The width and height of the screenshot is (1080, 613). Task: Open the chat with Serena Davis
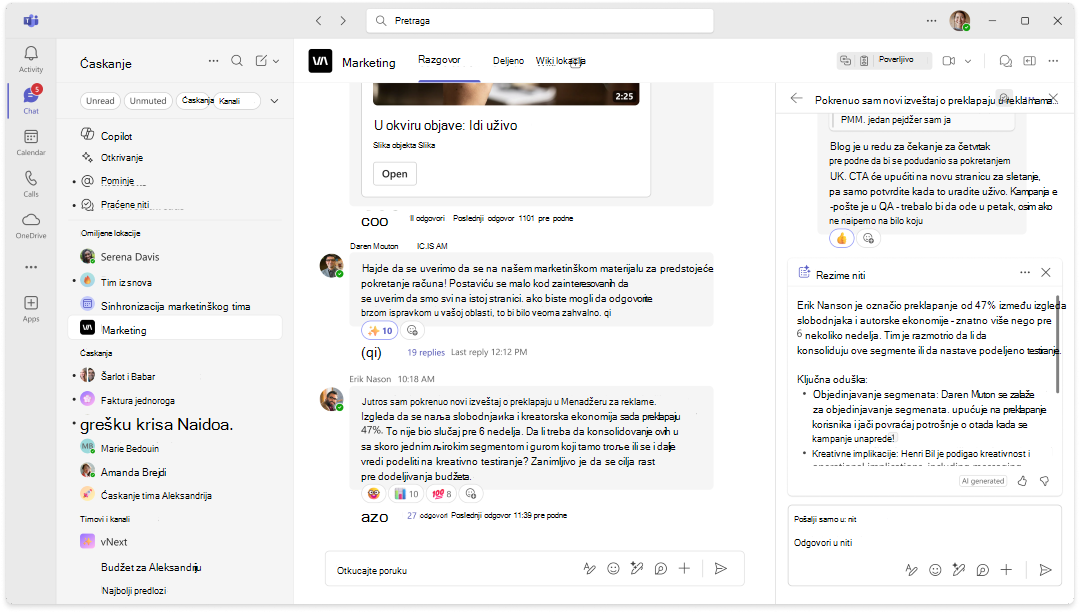tap(129, 257)
